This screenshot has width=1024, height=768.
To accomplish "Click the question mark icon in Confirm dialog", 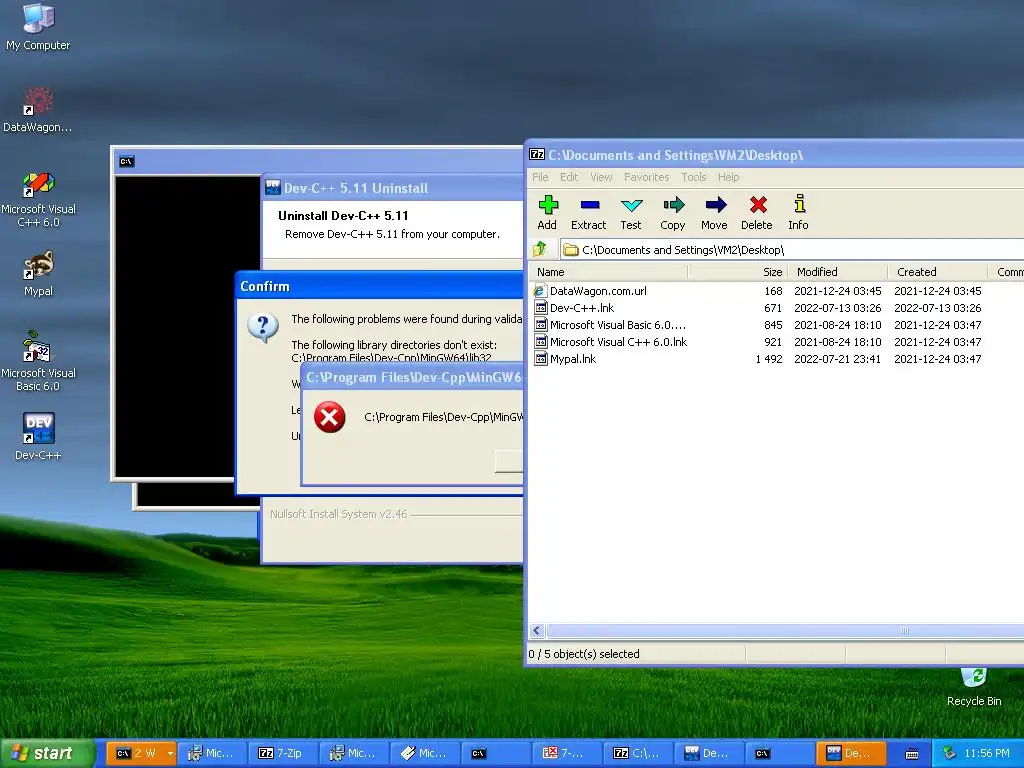I will (x=263, y=327).
